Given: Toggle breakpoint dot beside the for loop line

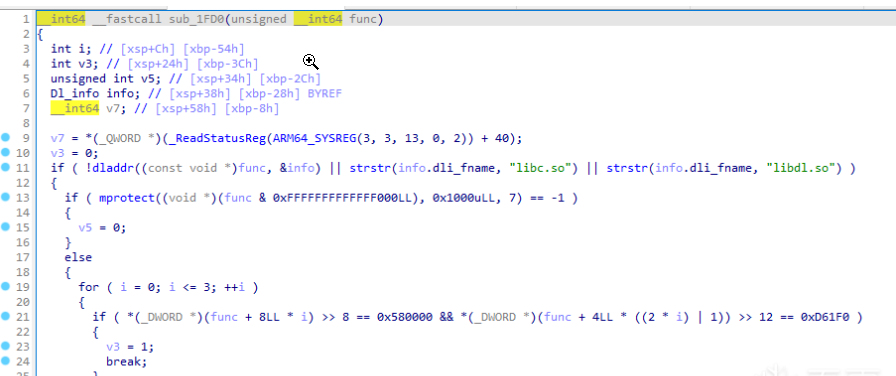Looking at the screenshot, I should [x=6, y=286].
